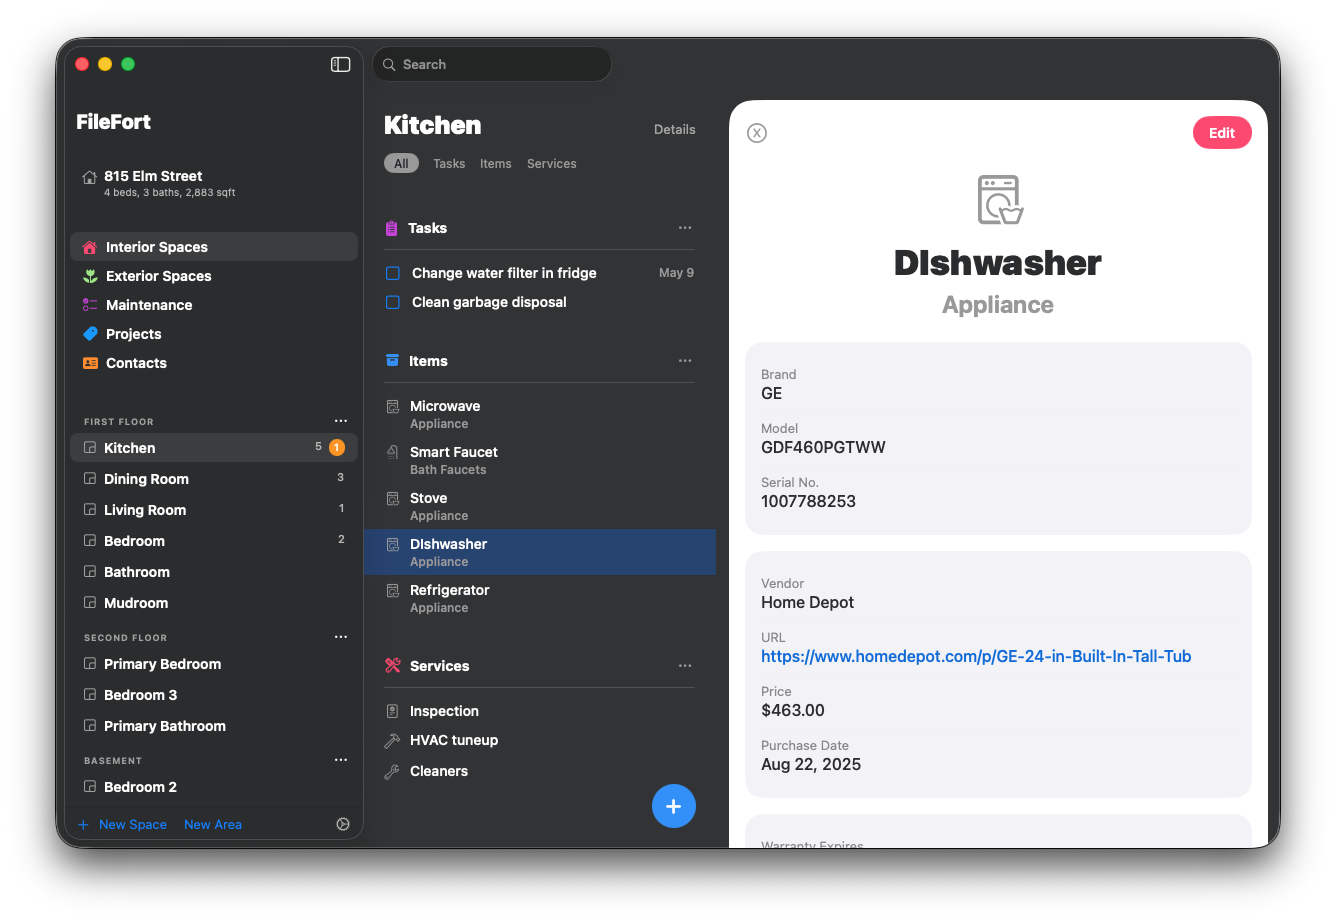Click the Smart Faucet item icon
The width and height of the screenshot is (1336, 922).
[393, 453]
